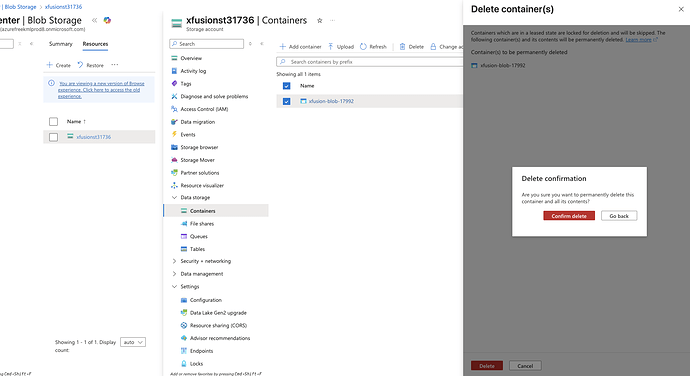The width and height of the screenshot is (690, 376).
Task: Click Restore in Blob Storage toolbar
Action: coord(91,65)
